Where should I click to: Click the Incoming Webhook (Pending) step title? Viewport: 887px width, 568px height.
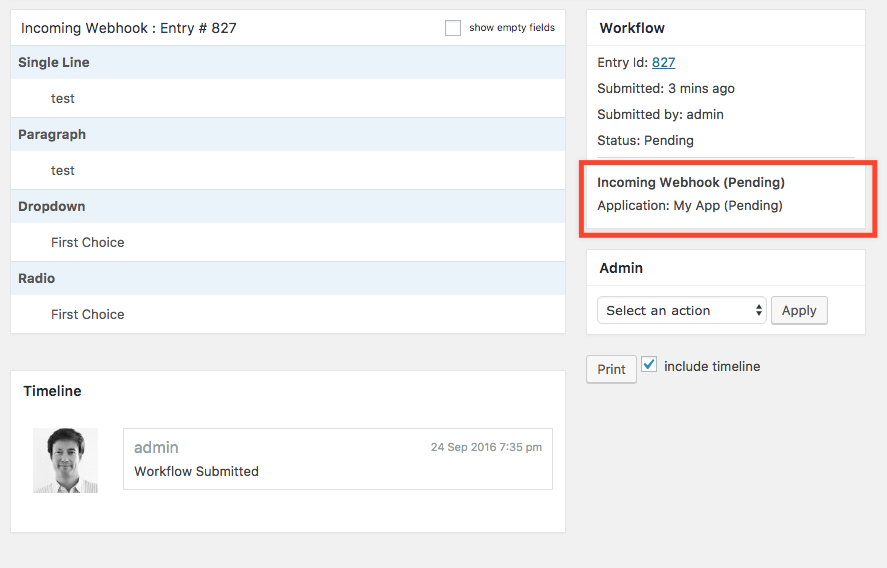click(690, 182)
